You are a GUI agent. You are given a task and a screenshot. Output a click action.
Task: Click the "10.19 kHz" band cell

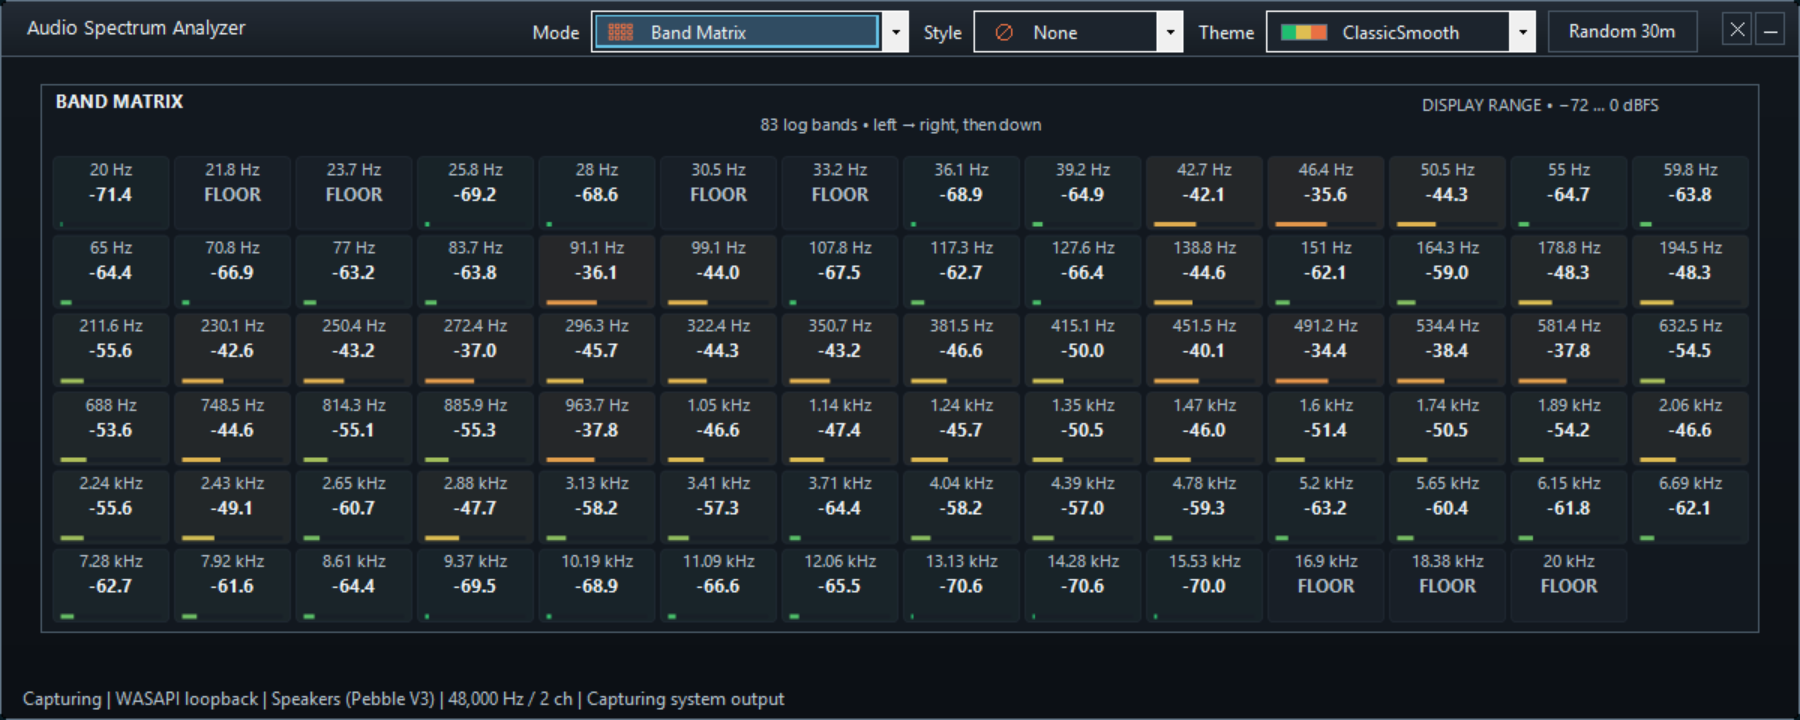click(597, 584)
